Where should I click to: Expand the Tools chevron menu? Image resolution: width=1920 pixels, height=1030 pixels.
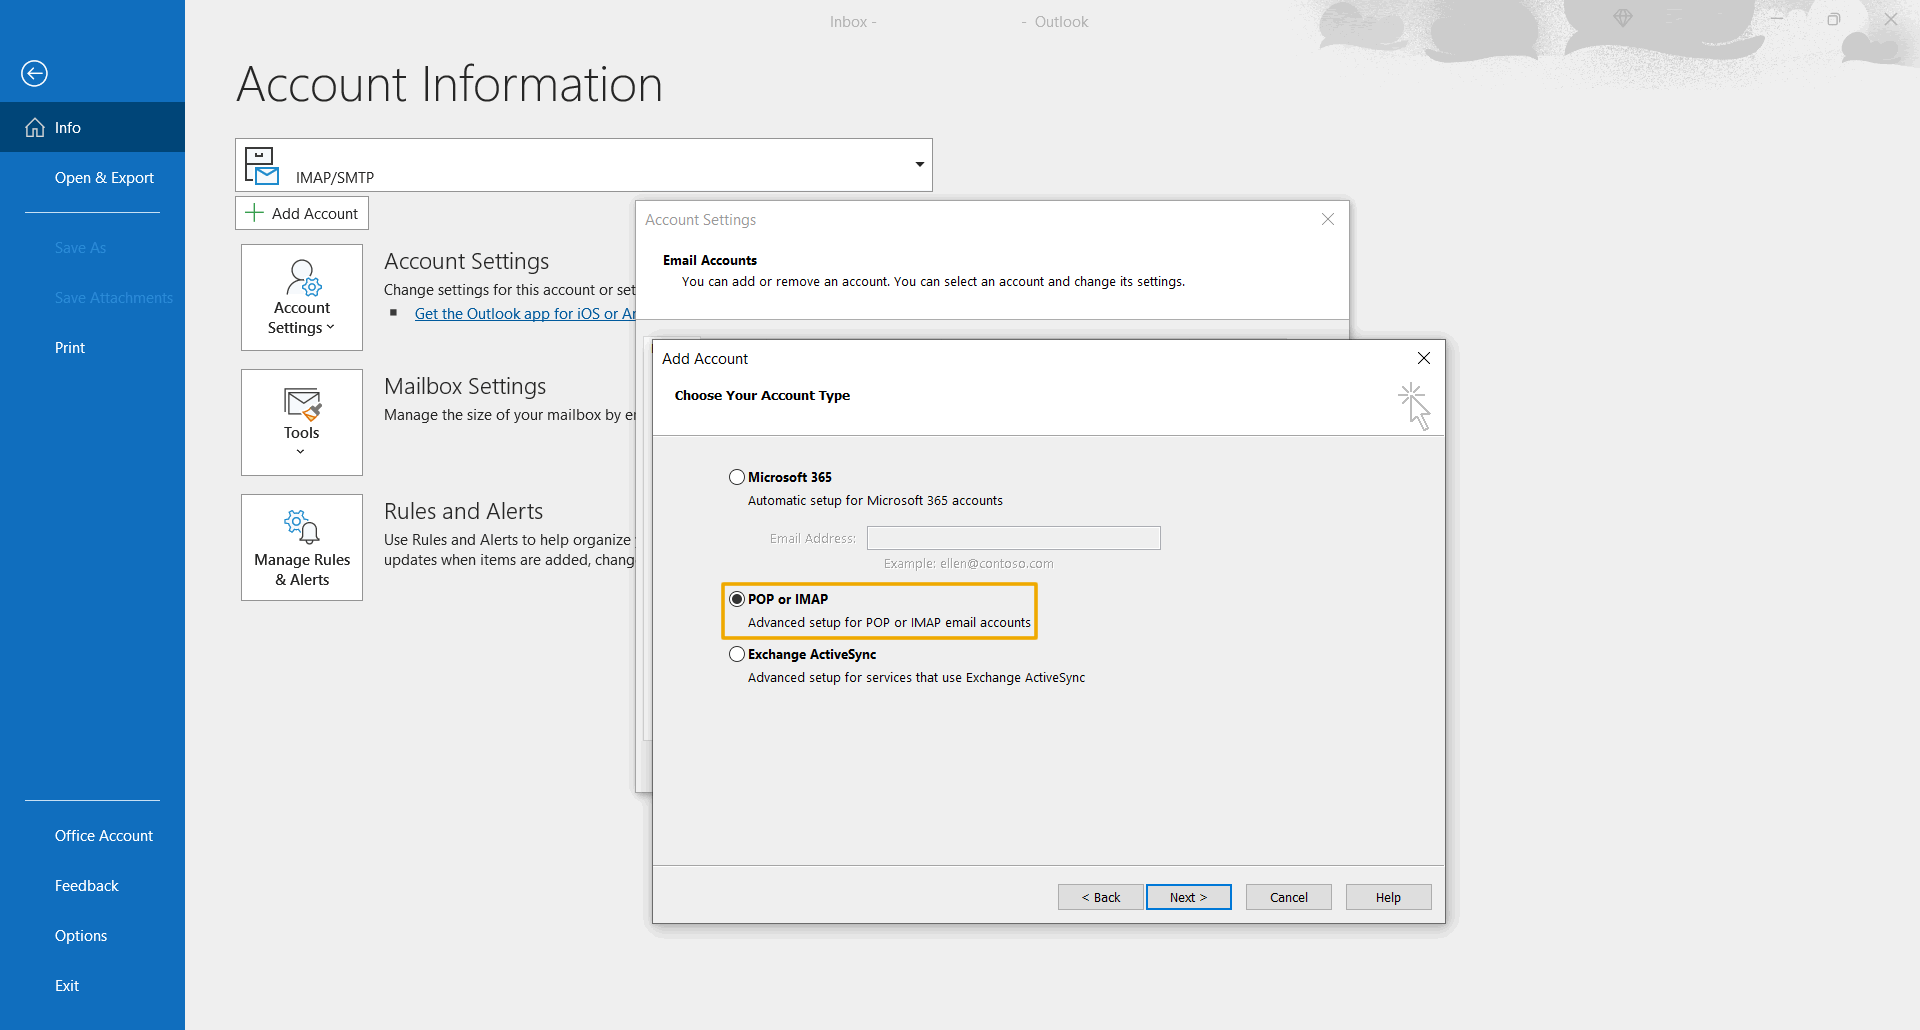[x=301, y=452]
